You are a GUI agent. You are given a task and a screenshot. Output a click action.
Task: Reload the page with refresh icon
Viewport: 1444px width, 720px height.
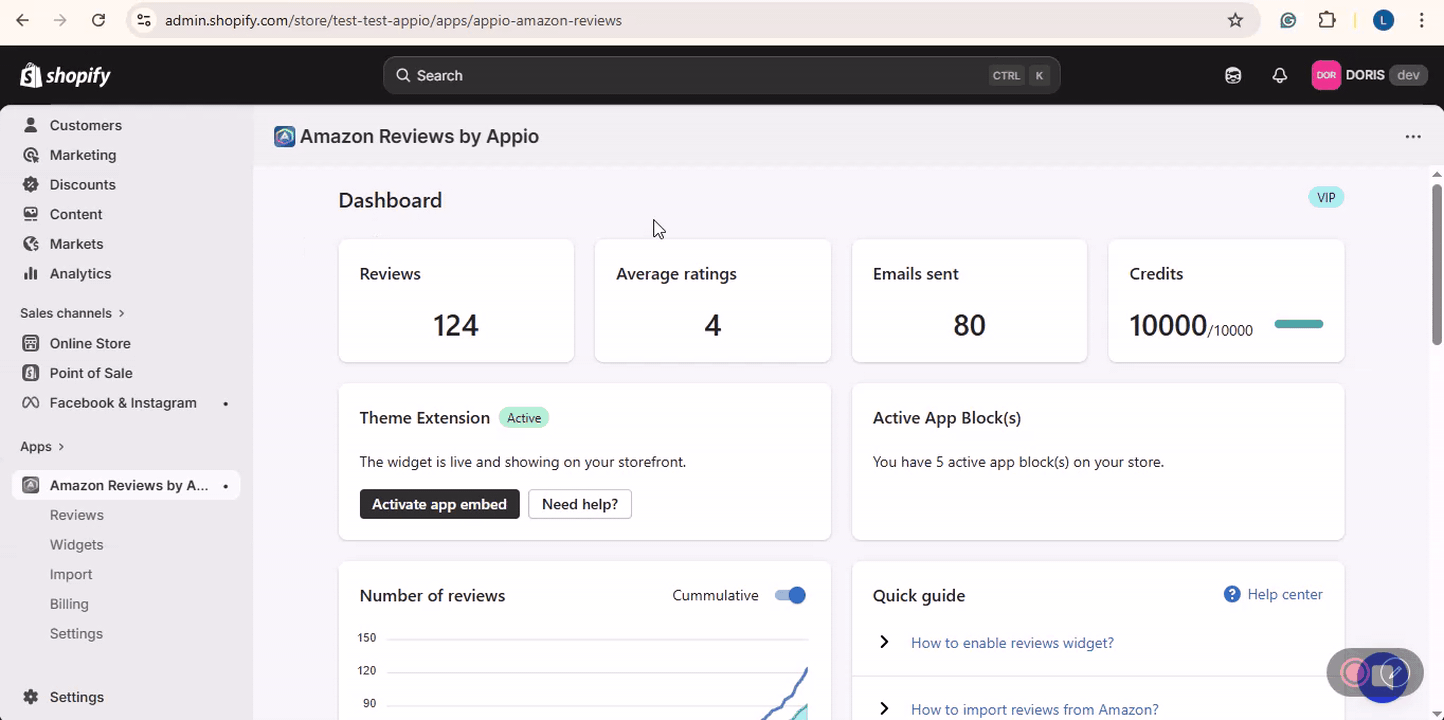(98, 20)
